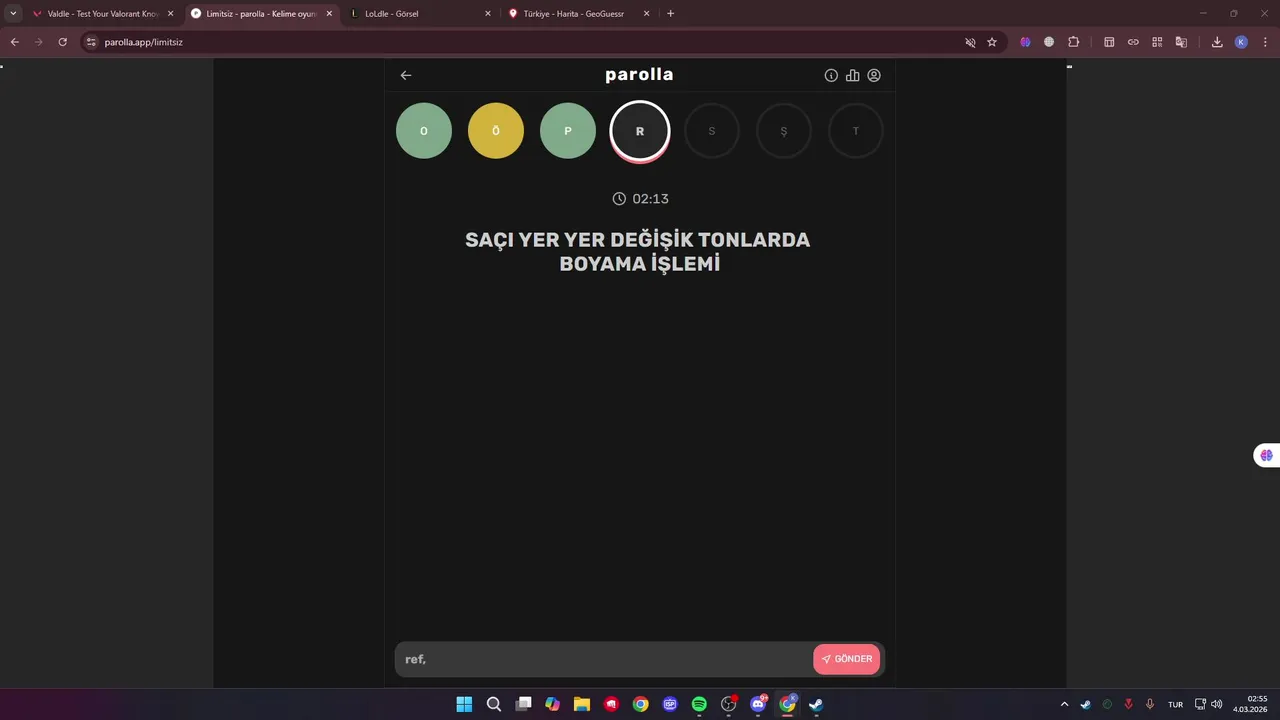Open the layout panel extension icon
The height and width of the screenshot is (720, 1280).
[1109, 42]
